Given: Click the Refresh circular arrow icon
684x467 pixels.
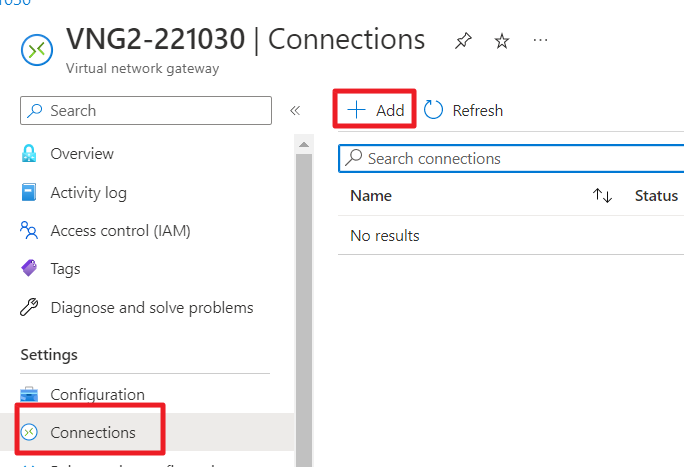Looking at the screenshot, I should pyautogui.click(x=433, y=110).
